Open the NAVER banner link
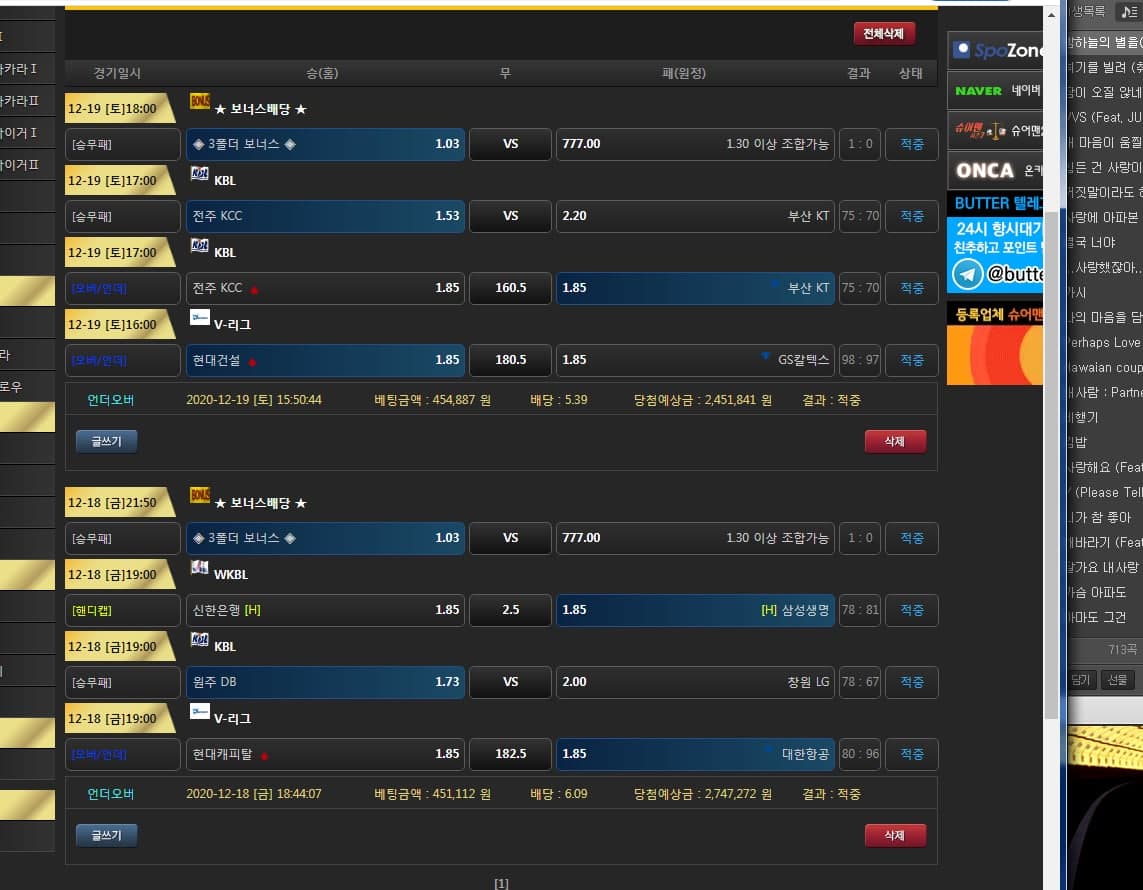1143x890 pixels. 995,90
